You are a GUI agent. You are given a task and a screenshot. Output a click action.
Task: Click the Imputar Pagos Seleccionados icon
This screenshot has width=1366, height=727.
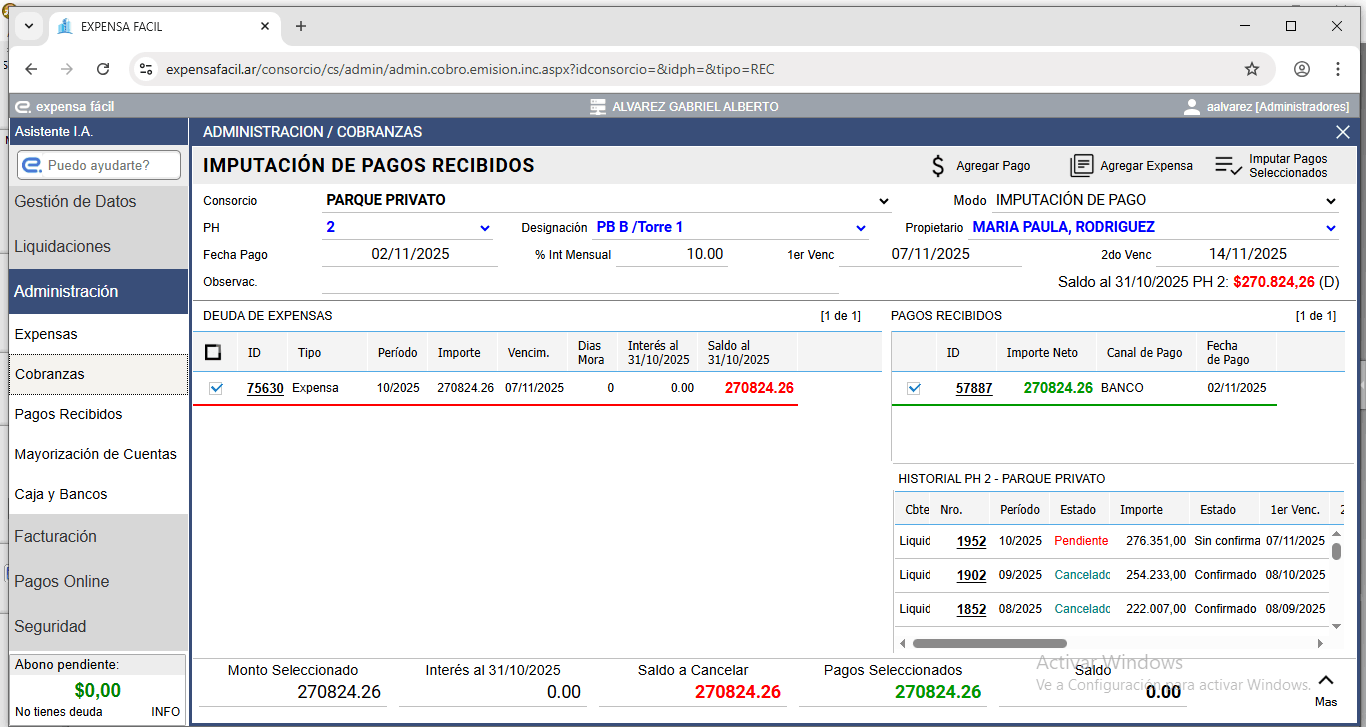point(1228,166)
